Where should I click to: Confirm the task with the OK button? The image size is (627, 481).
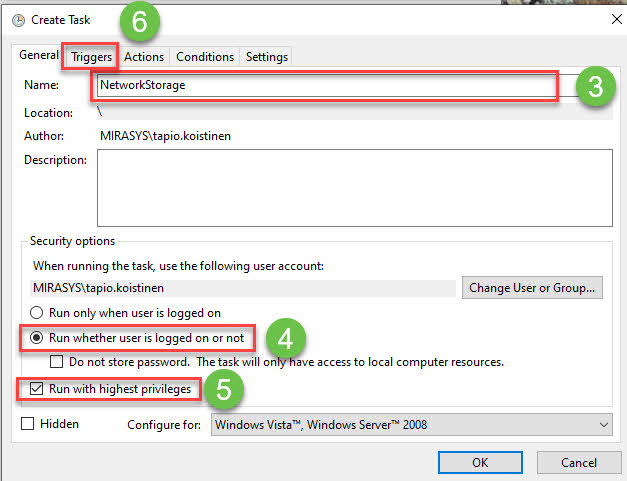[x=480, y=463]
